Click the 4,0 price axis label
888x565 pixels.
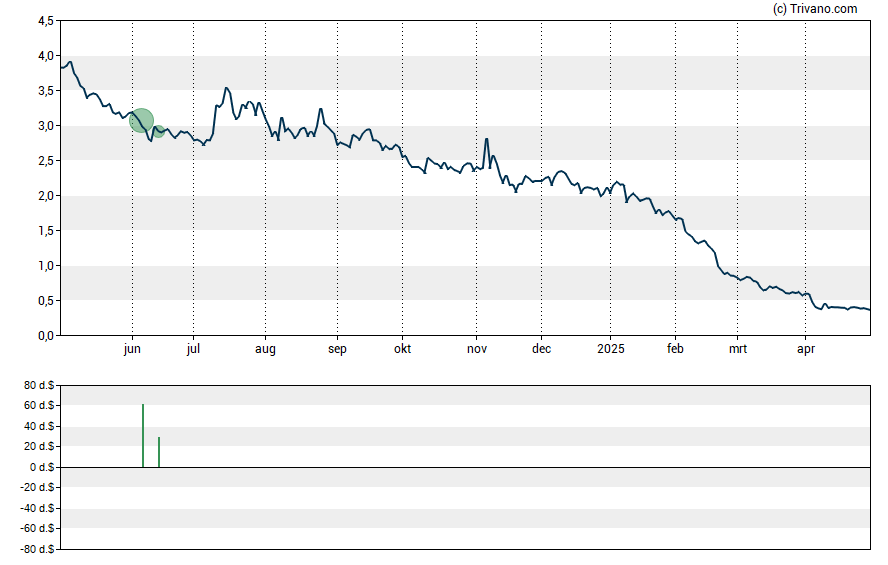[46, 56]
